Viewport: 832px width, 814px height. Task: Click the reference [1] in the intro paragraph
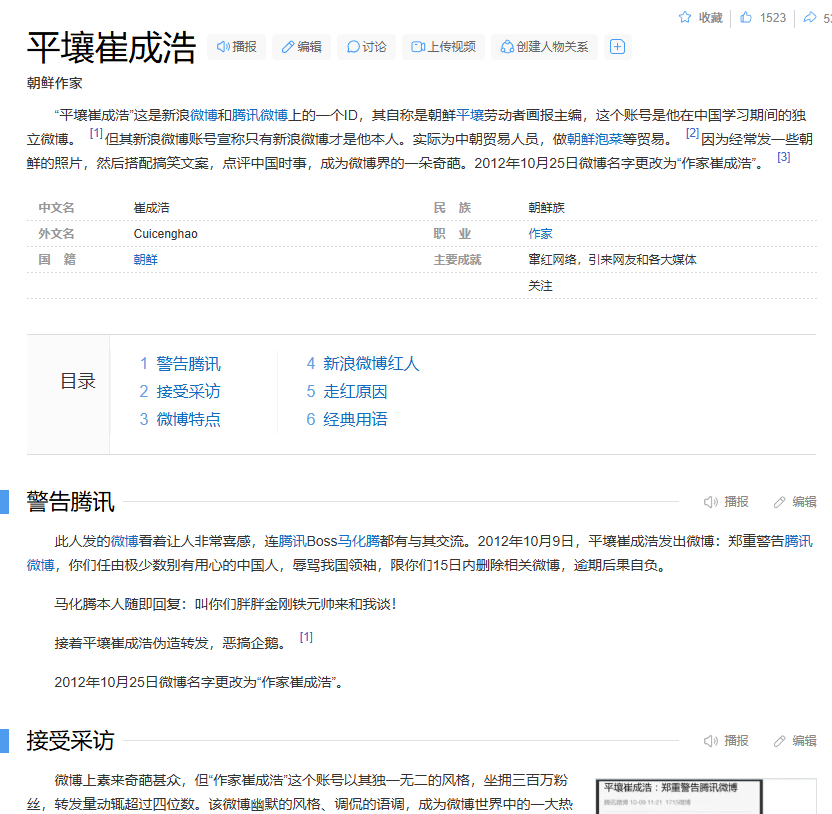(x=96, y=133)
